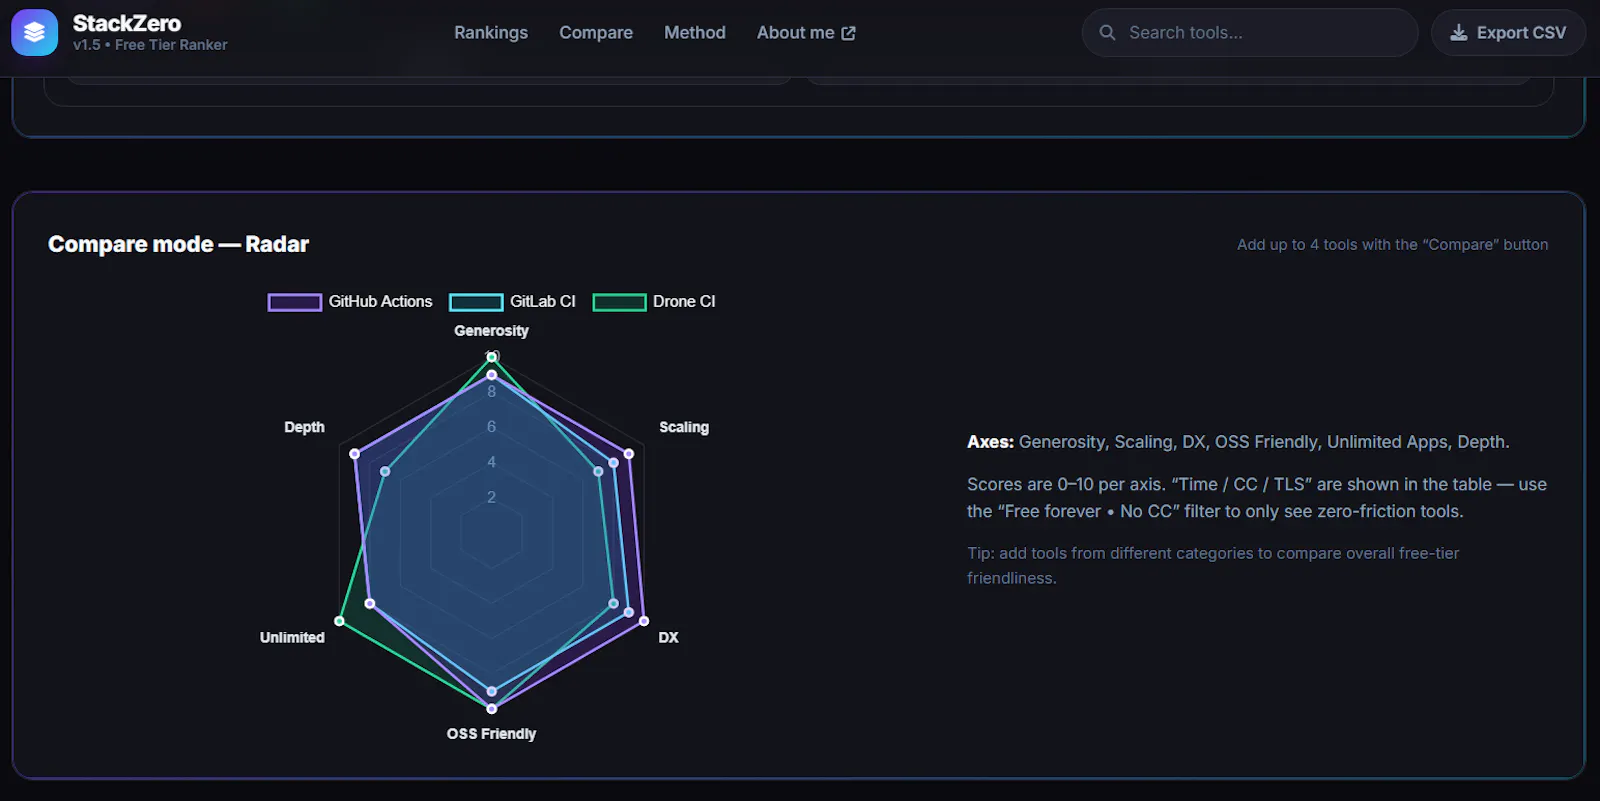The image size is (1600, 801).
Task: Focus the Search tools input field
Action: point(1250,33)
